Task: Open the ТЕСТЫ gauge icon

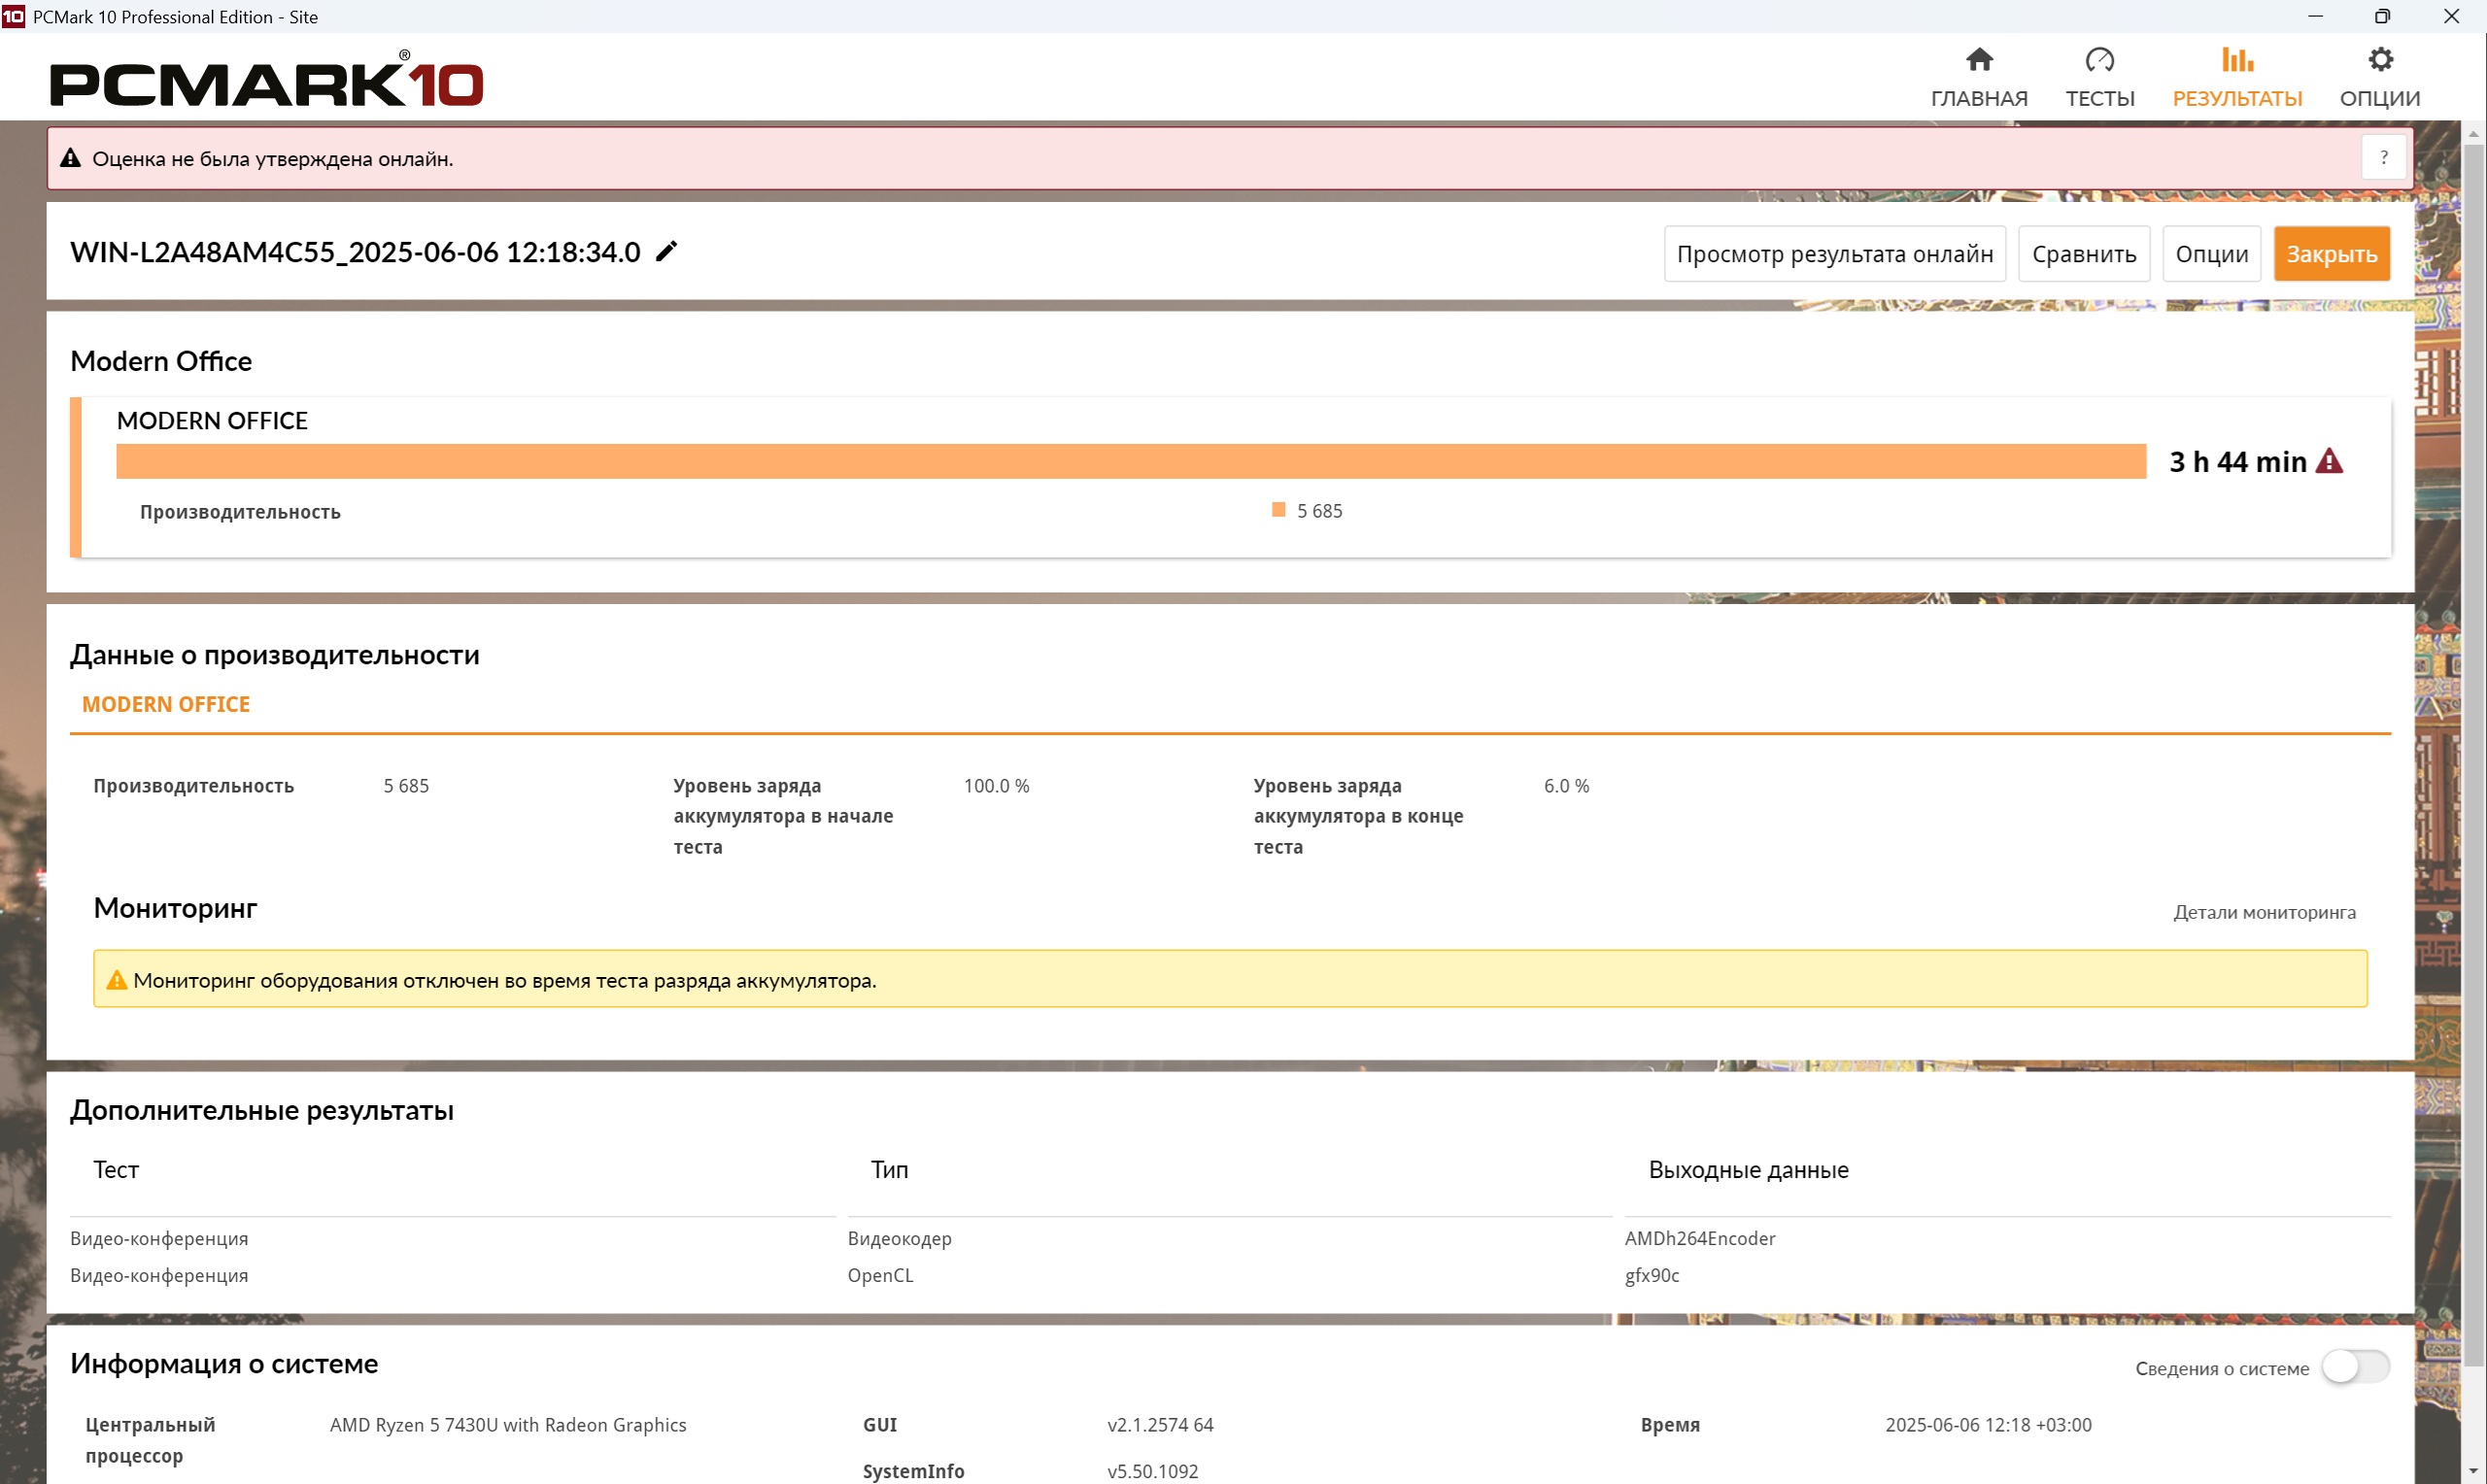Action: [2099, 60]
